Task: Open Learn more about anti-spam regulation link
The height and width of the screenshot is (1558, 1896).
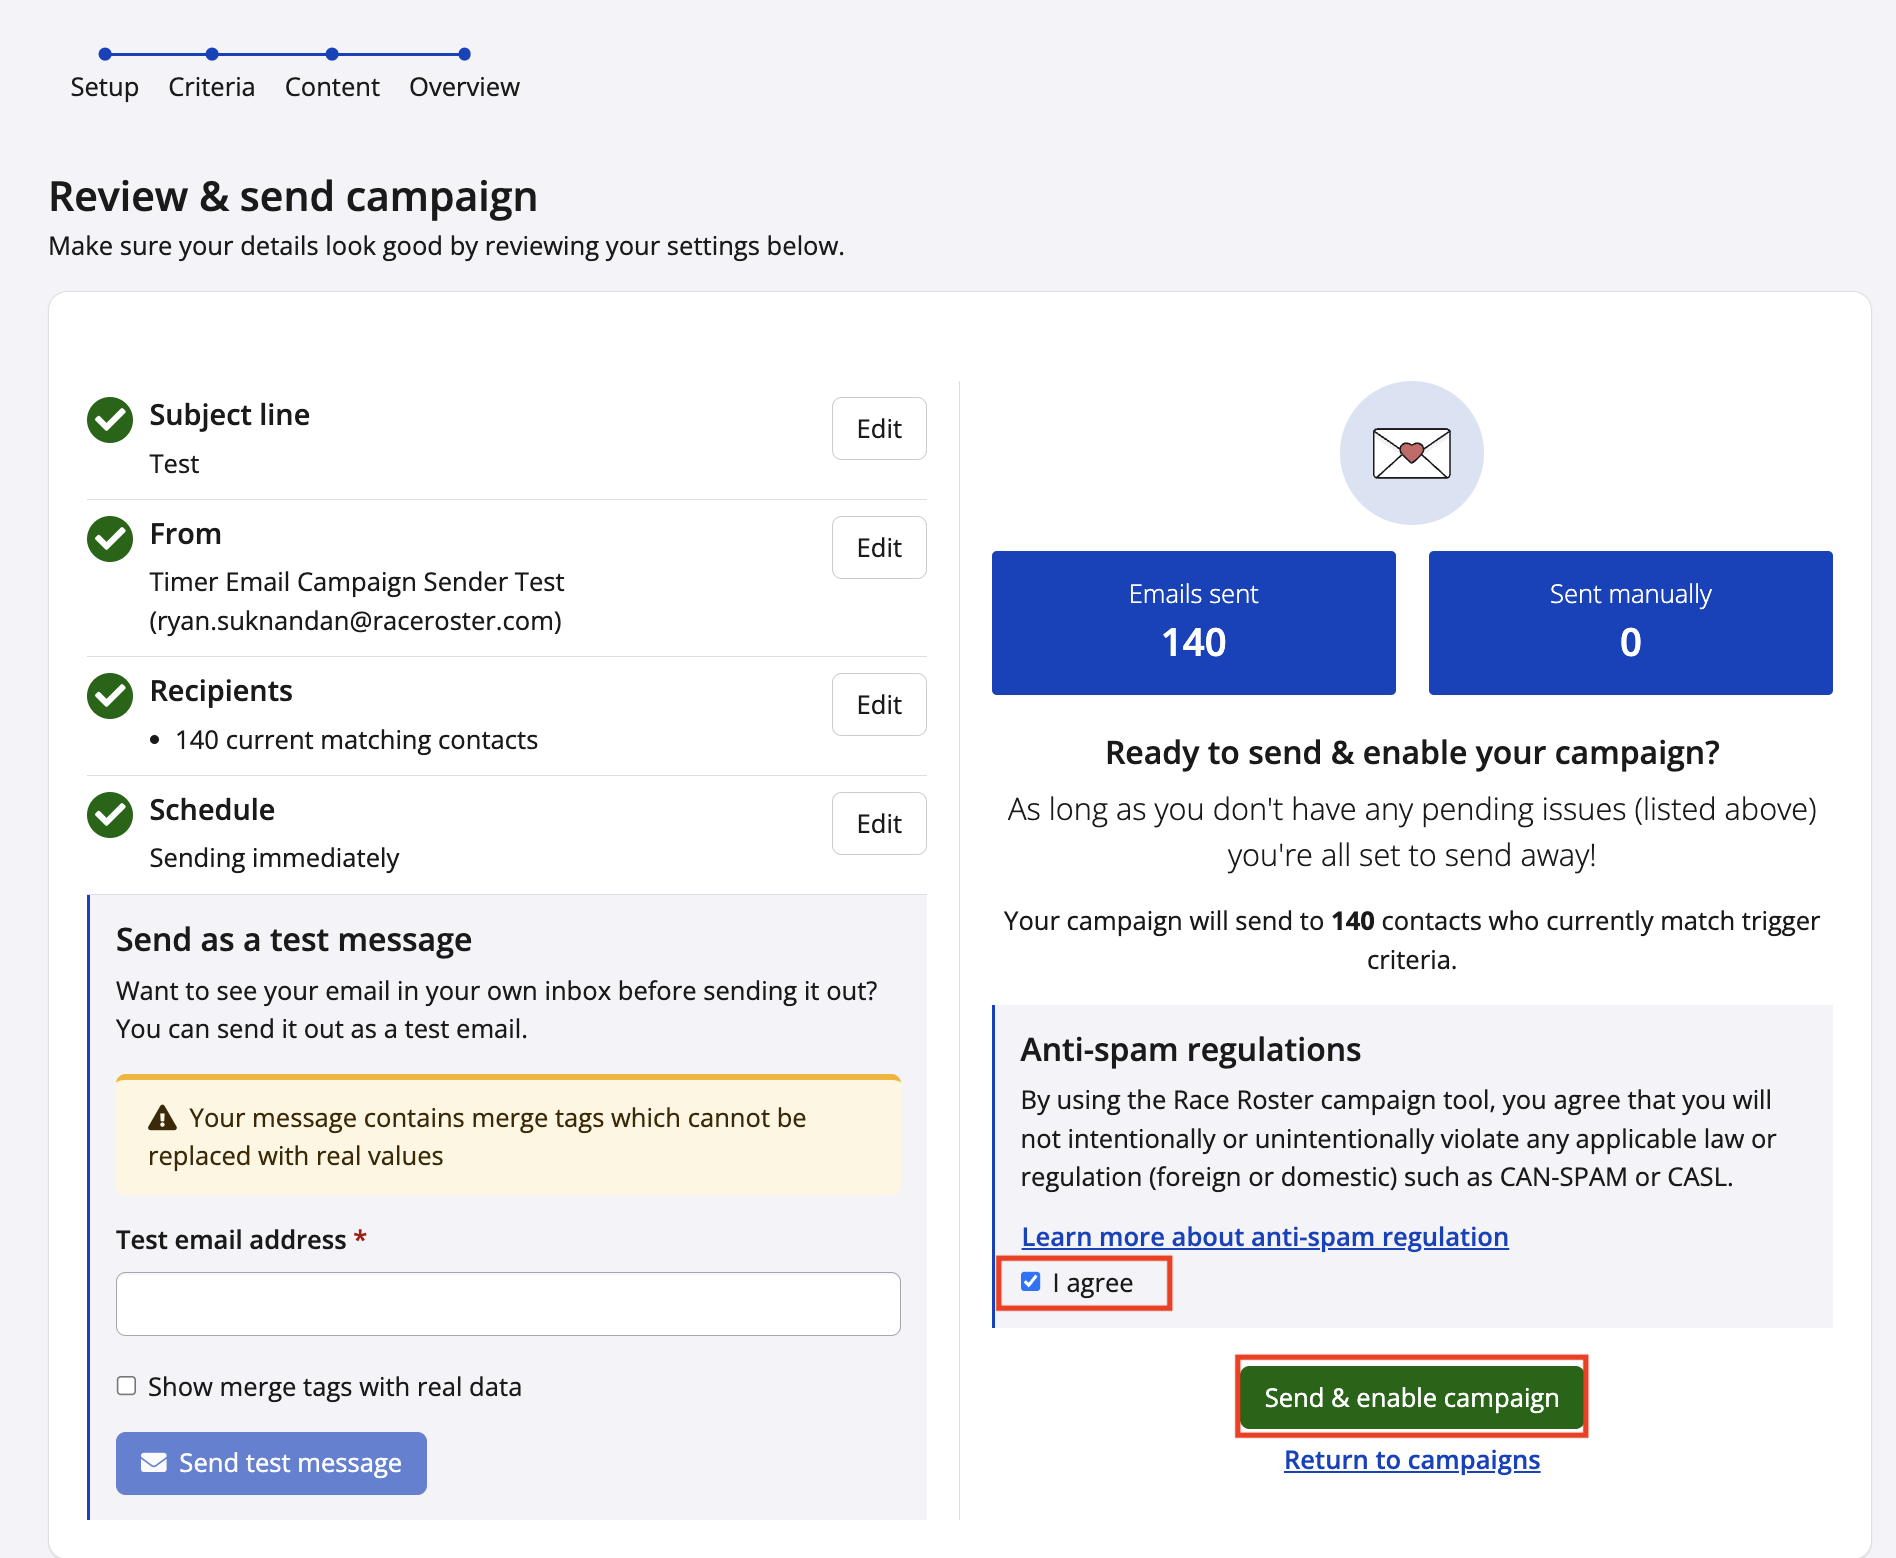Action: [1264, 1237]
